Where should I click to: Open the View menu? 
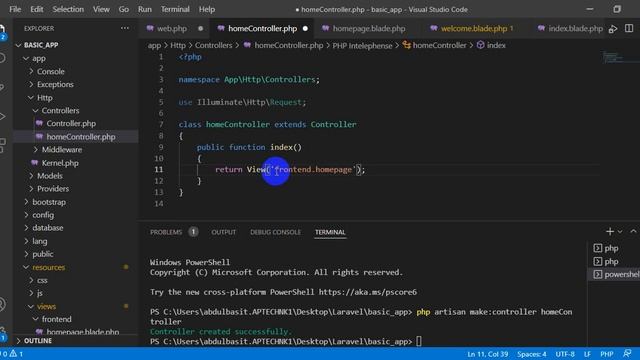[x=101, y=9]
